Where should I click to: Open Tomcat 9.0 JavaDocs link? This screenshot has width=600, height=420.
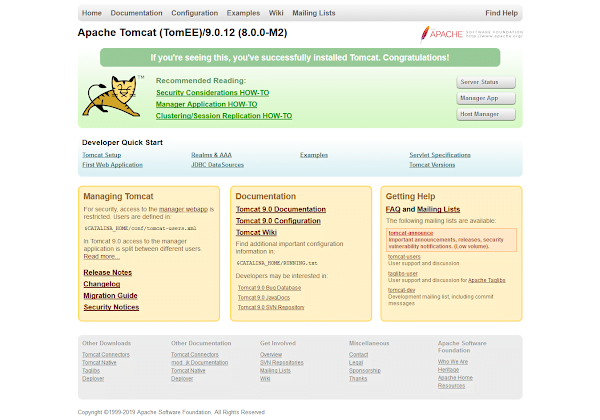point(264,298)
